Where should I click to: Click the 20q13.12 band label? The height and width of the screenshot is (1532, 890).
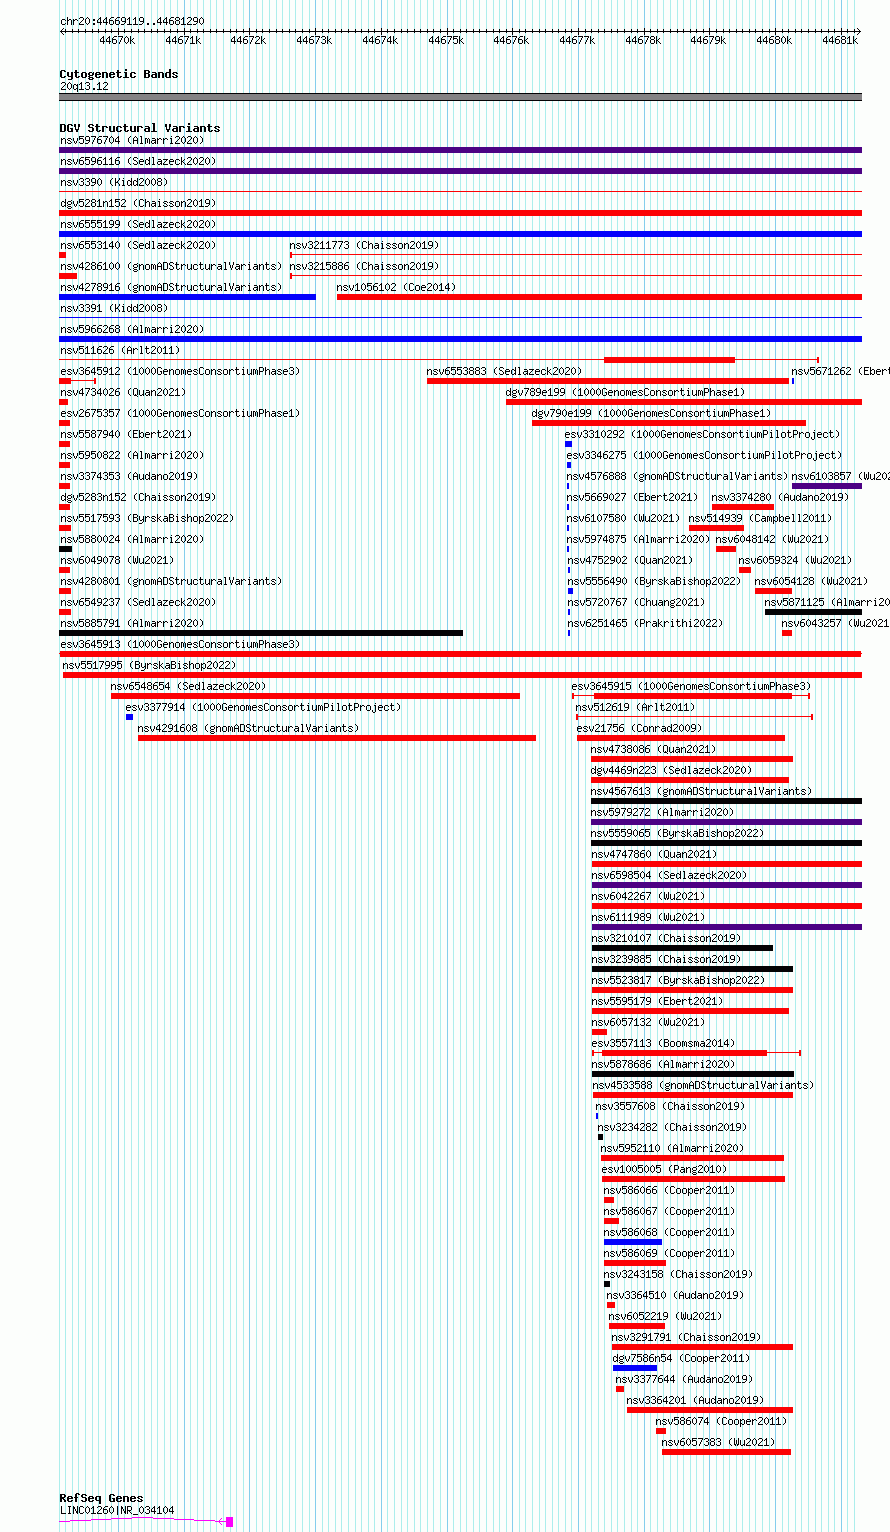84,86
